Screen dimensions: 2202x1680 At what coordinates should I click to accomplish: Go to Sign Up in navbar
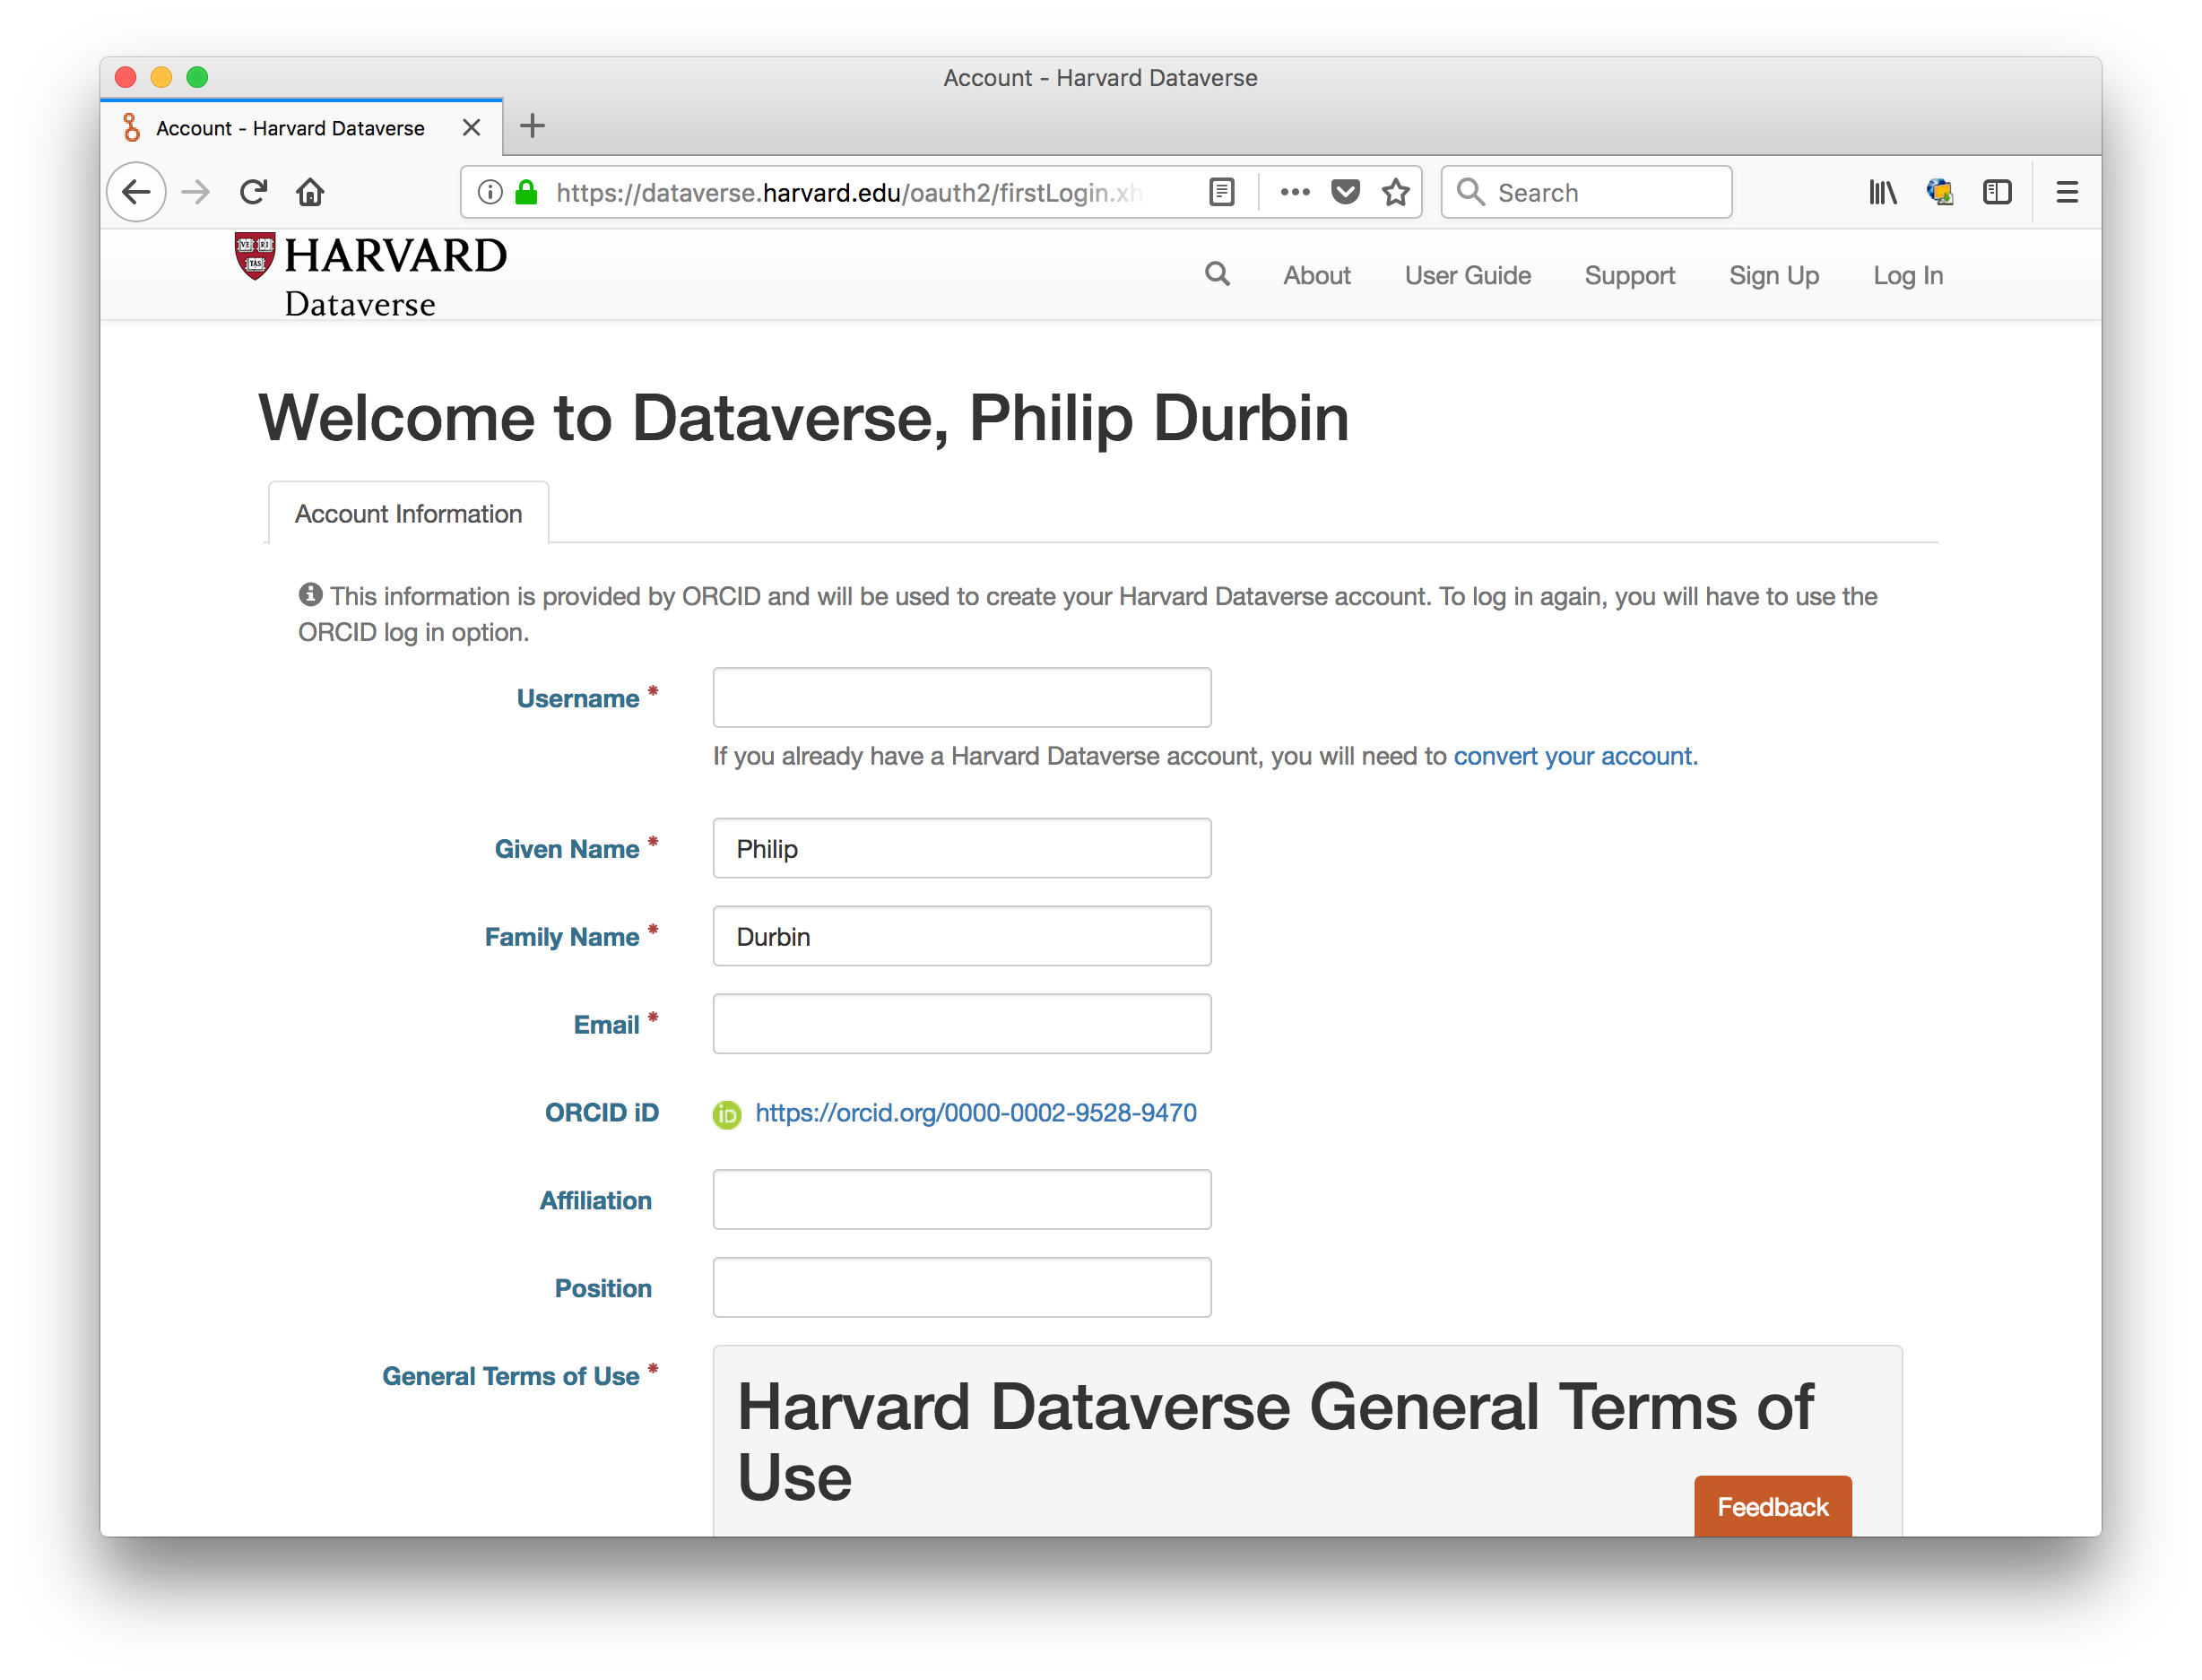click(x=1774, y=275)
